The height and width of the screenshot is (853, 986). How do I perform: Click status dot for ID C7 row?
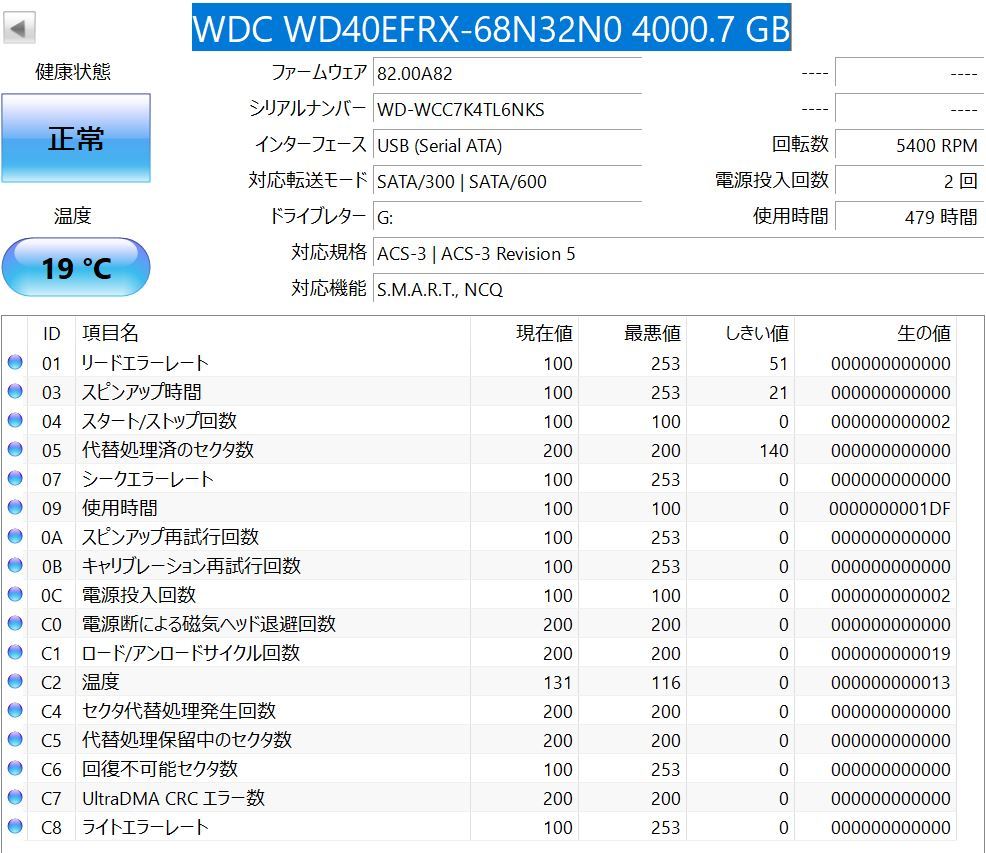pos(15,797)
